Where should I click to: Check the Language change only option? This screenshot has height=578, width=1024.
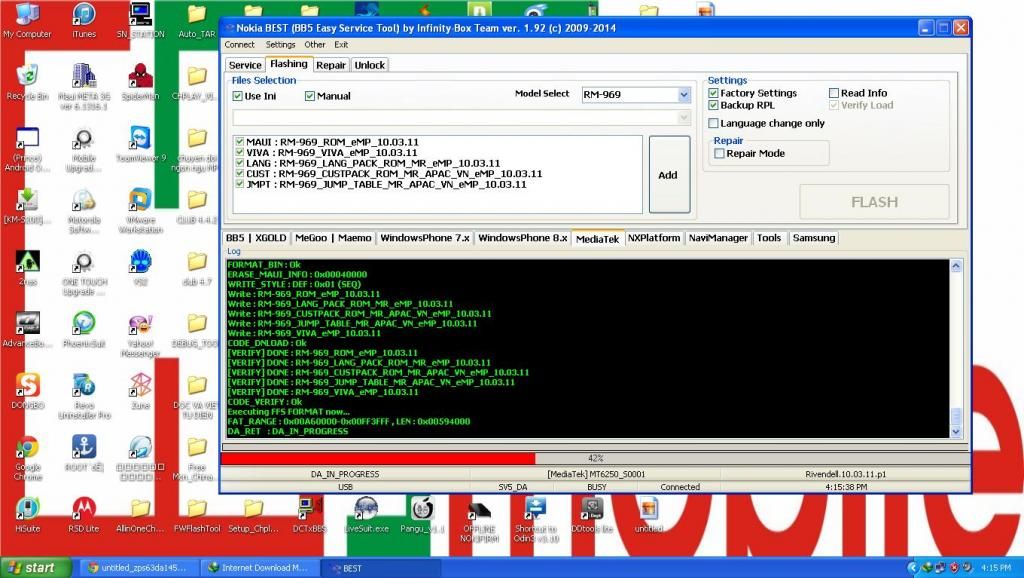[x=713, y=123]
